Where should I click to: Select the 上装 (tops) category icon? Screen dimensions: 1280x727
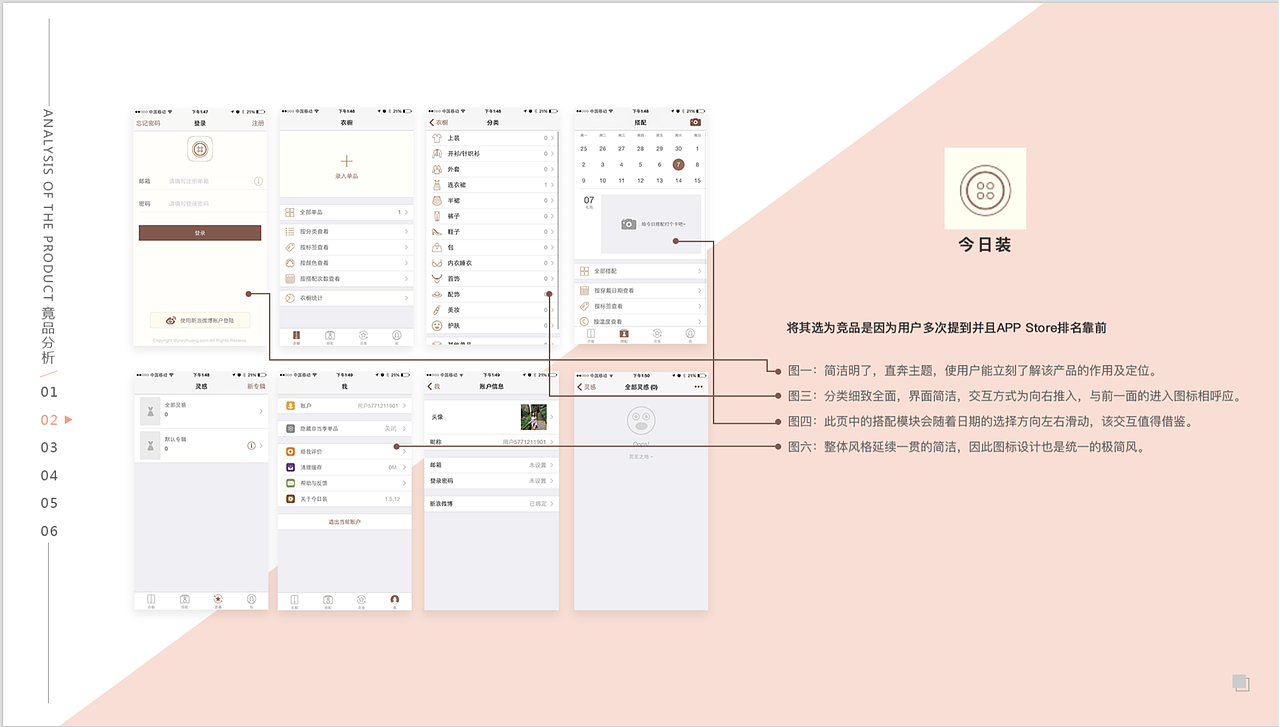click(x=437, y=138)
